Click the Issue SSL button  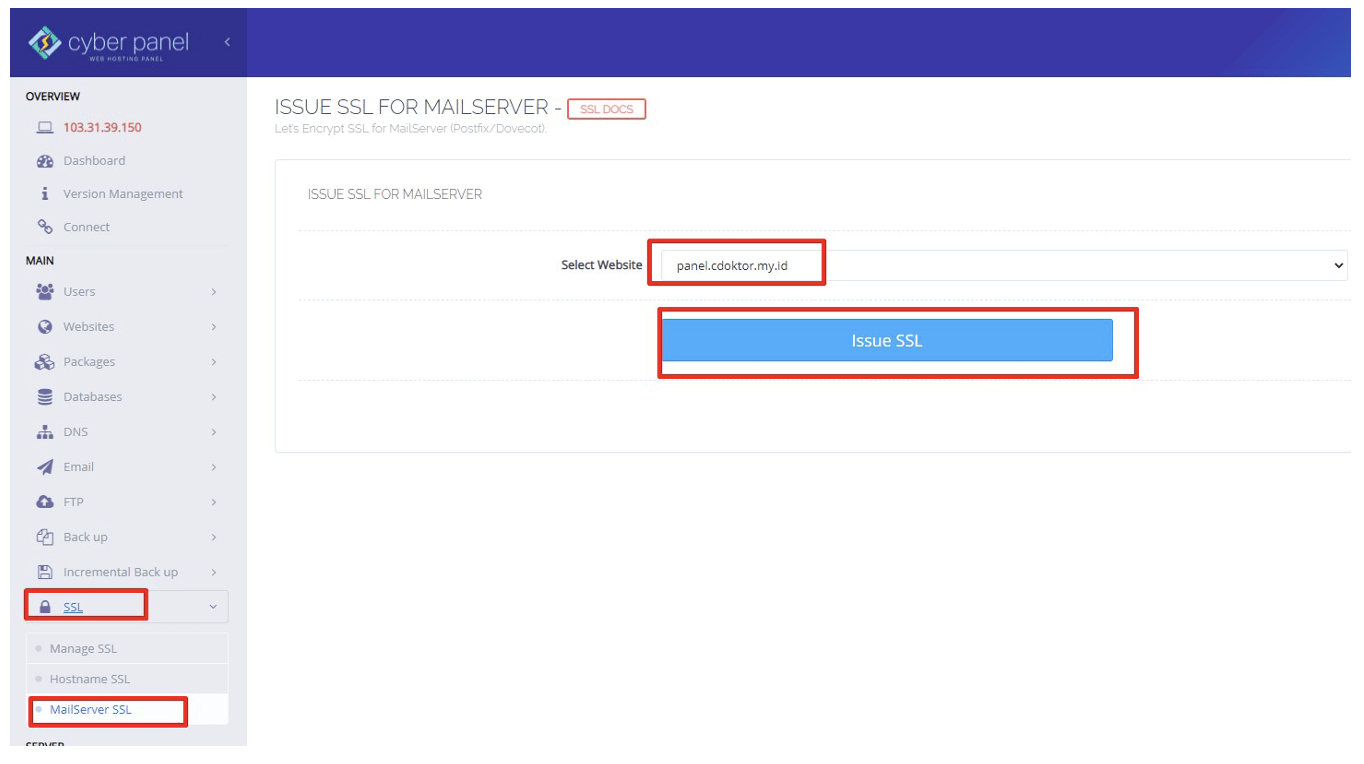pyautogui.click(x=887, y=340)
